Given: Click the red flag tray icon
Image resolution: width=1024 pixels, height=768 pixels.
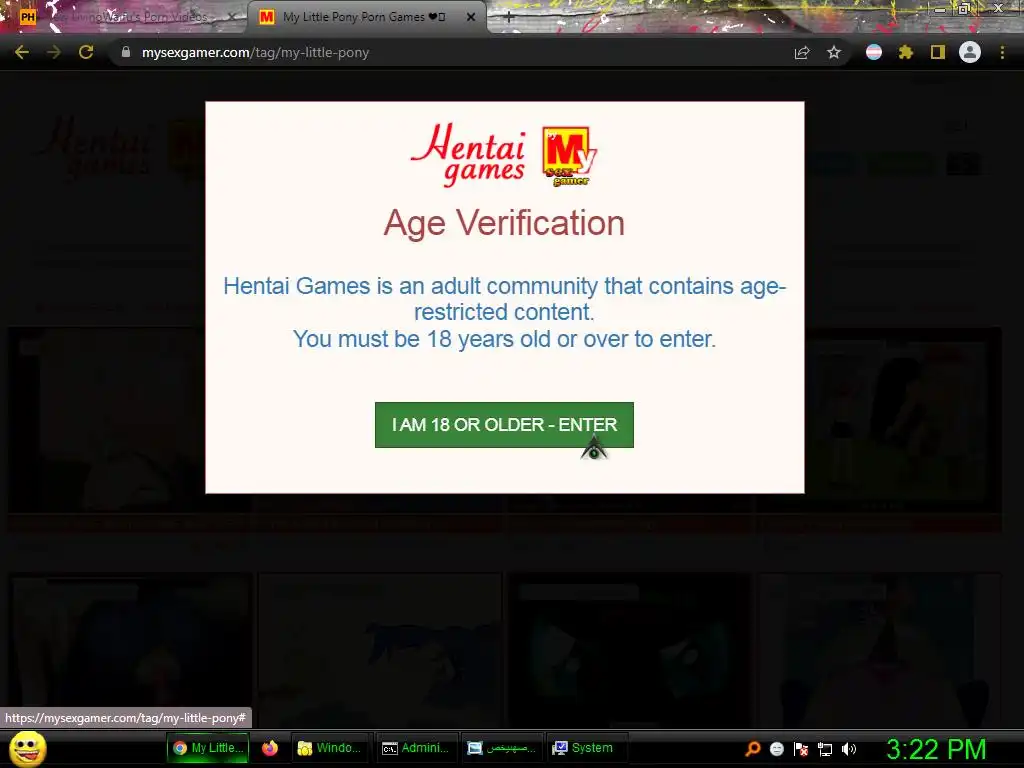Looking at the screenshot, I should 801,749.
